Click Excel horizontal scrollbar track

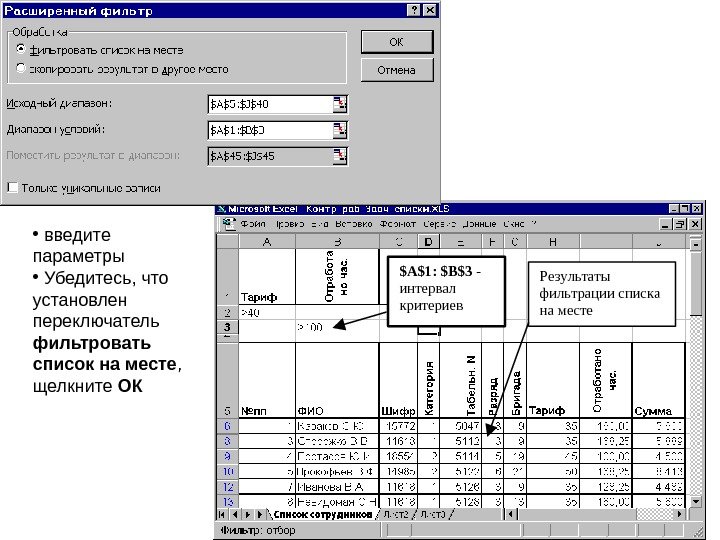[x=595, y=514]
